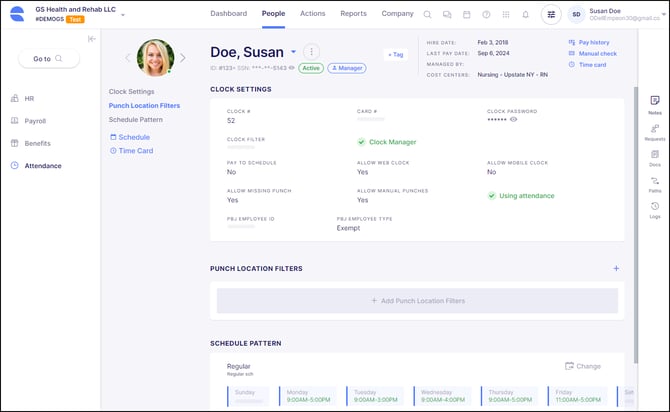Open the calendar icon in top bar

point(467,15)
